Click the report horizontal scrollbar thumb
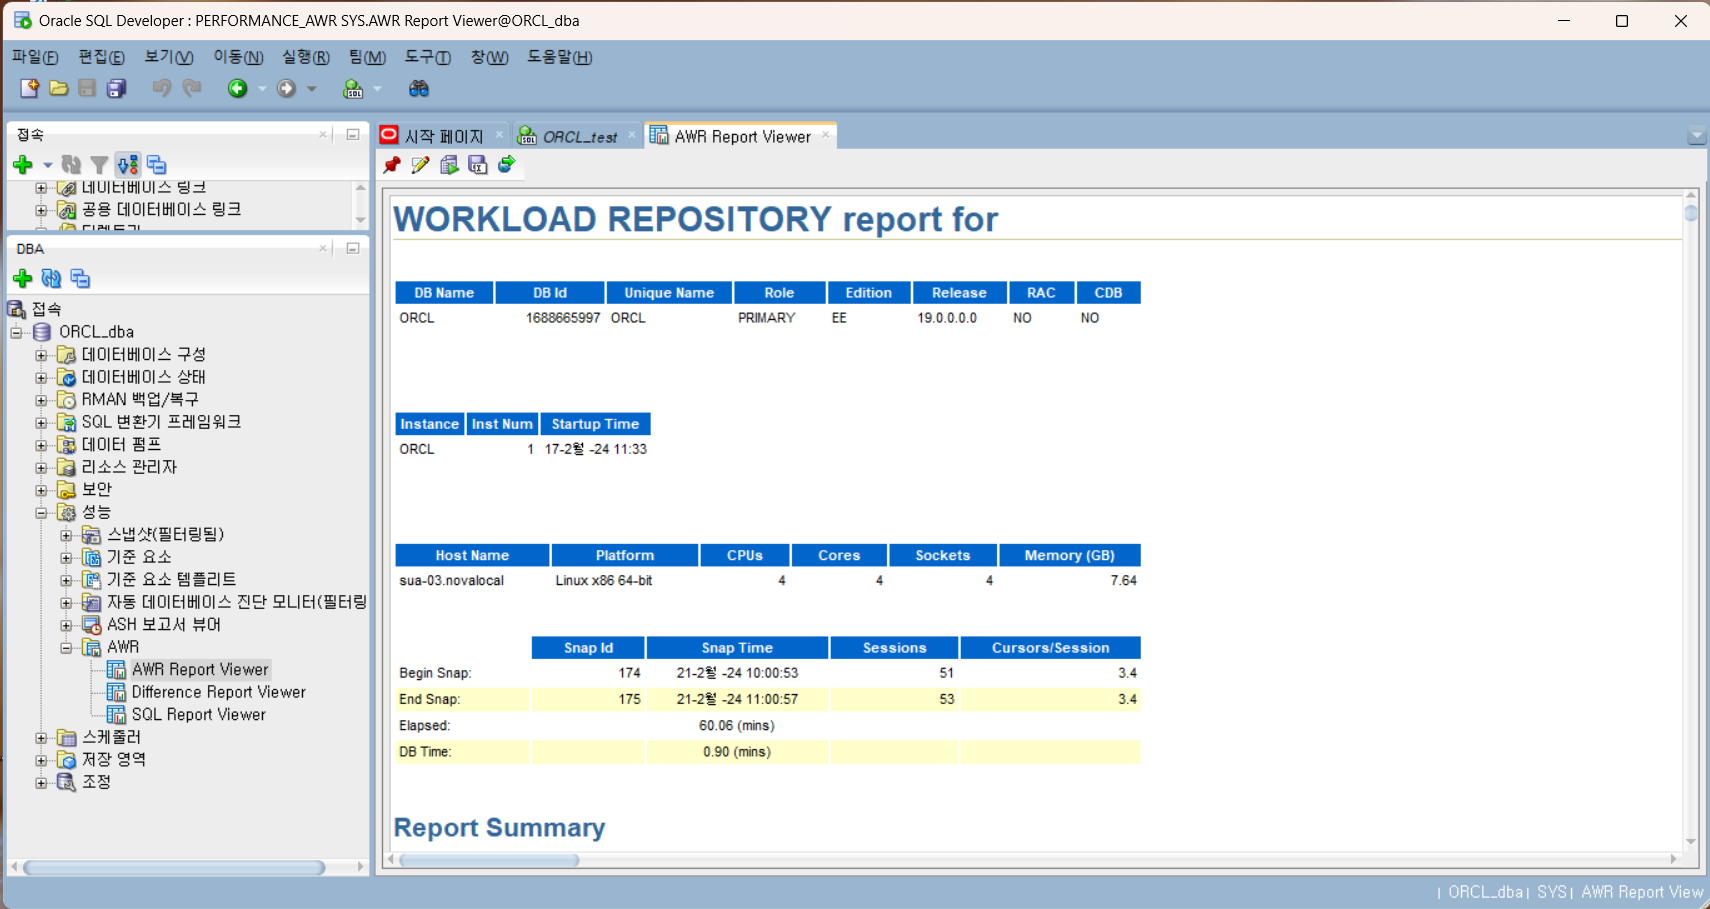The image size is (1710, 909). pyautogui.click(x=489, y=860)
